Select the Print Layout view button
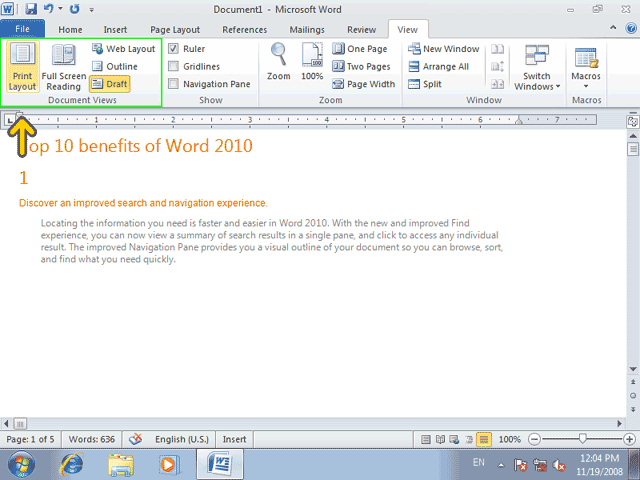Screen dimensions: 640x480 click(x=22, y=67)
